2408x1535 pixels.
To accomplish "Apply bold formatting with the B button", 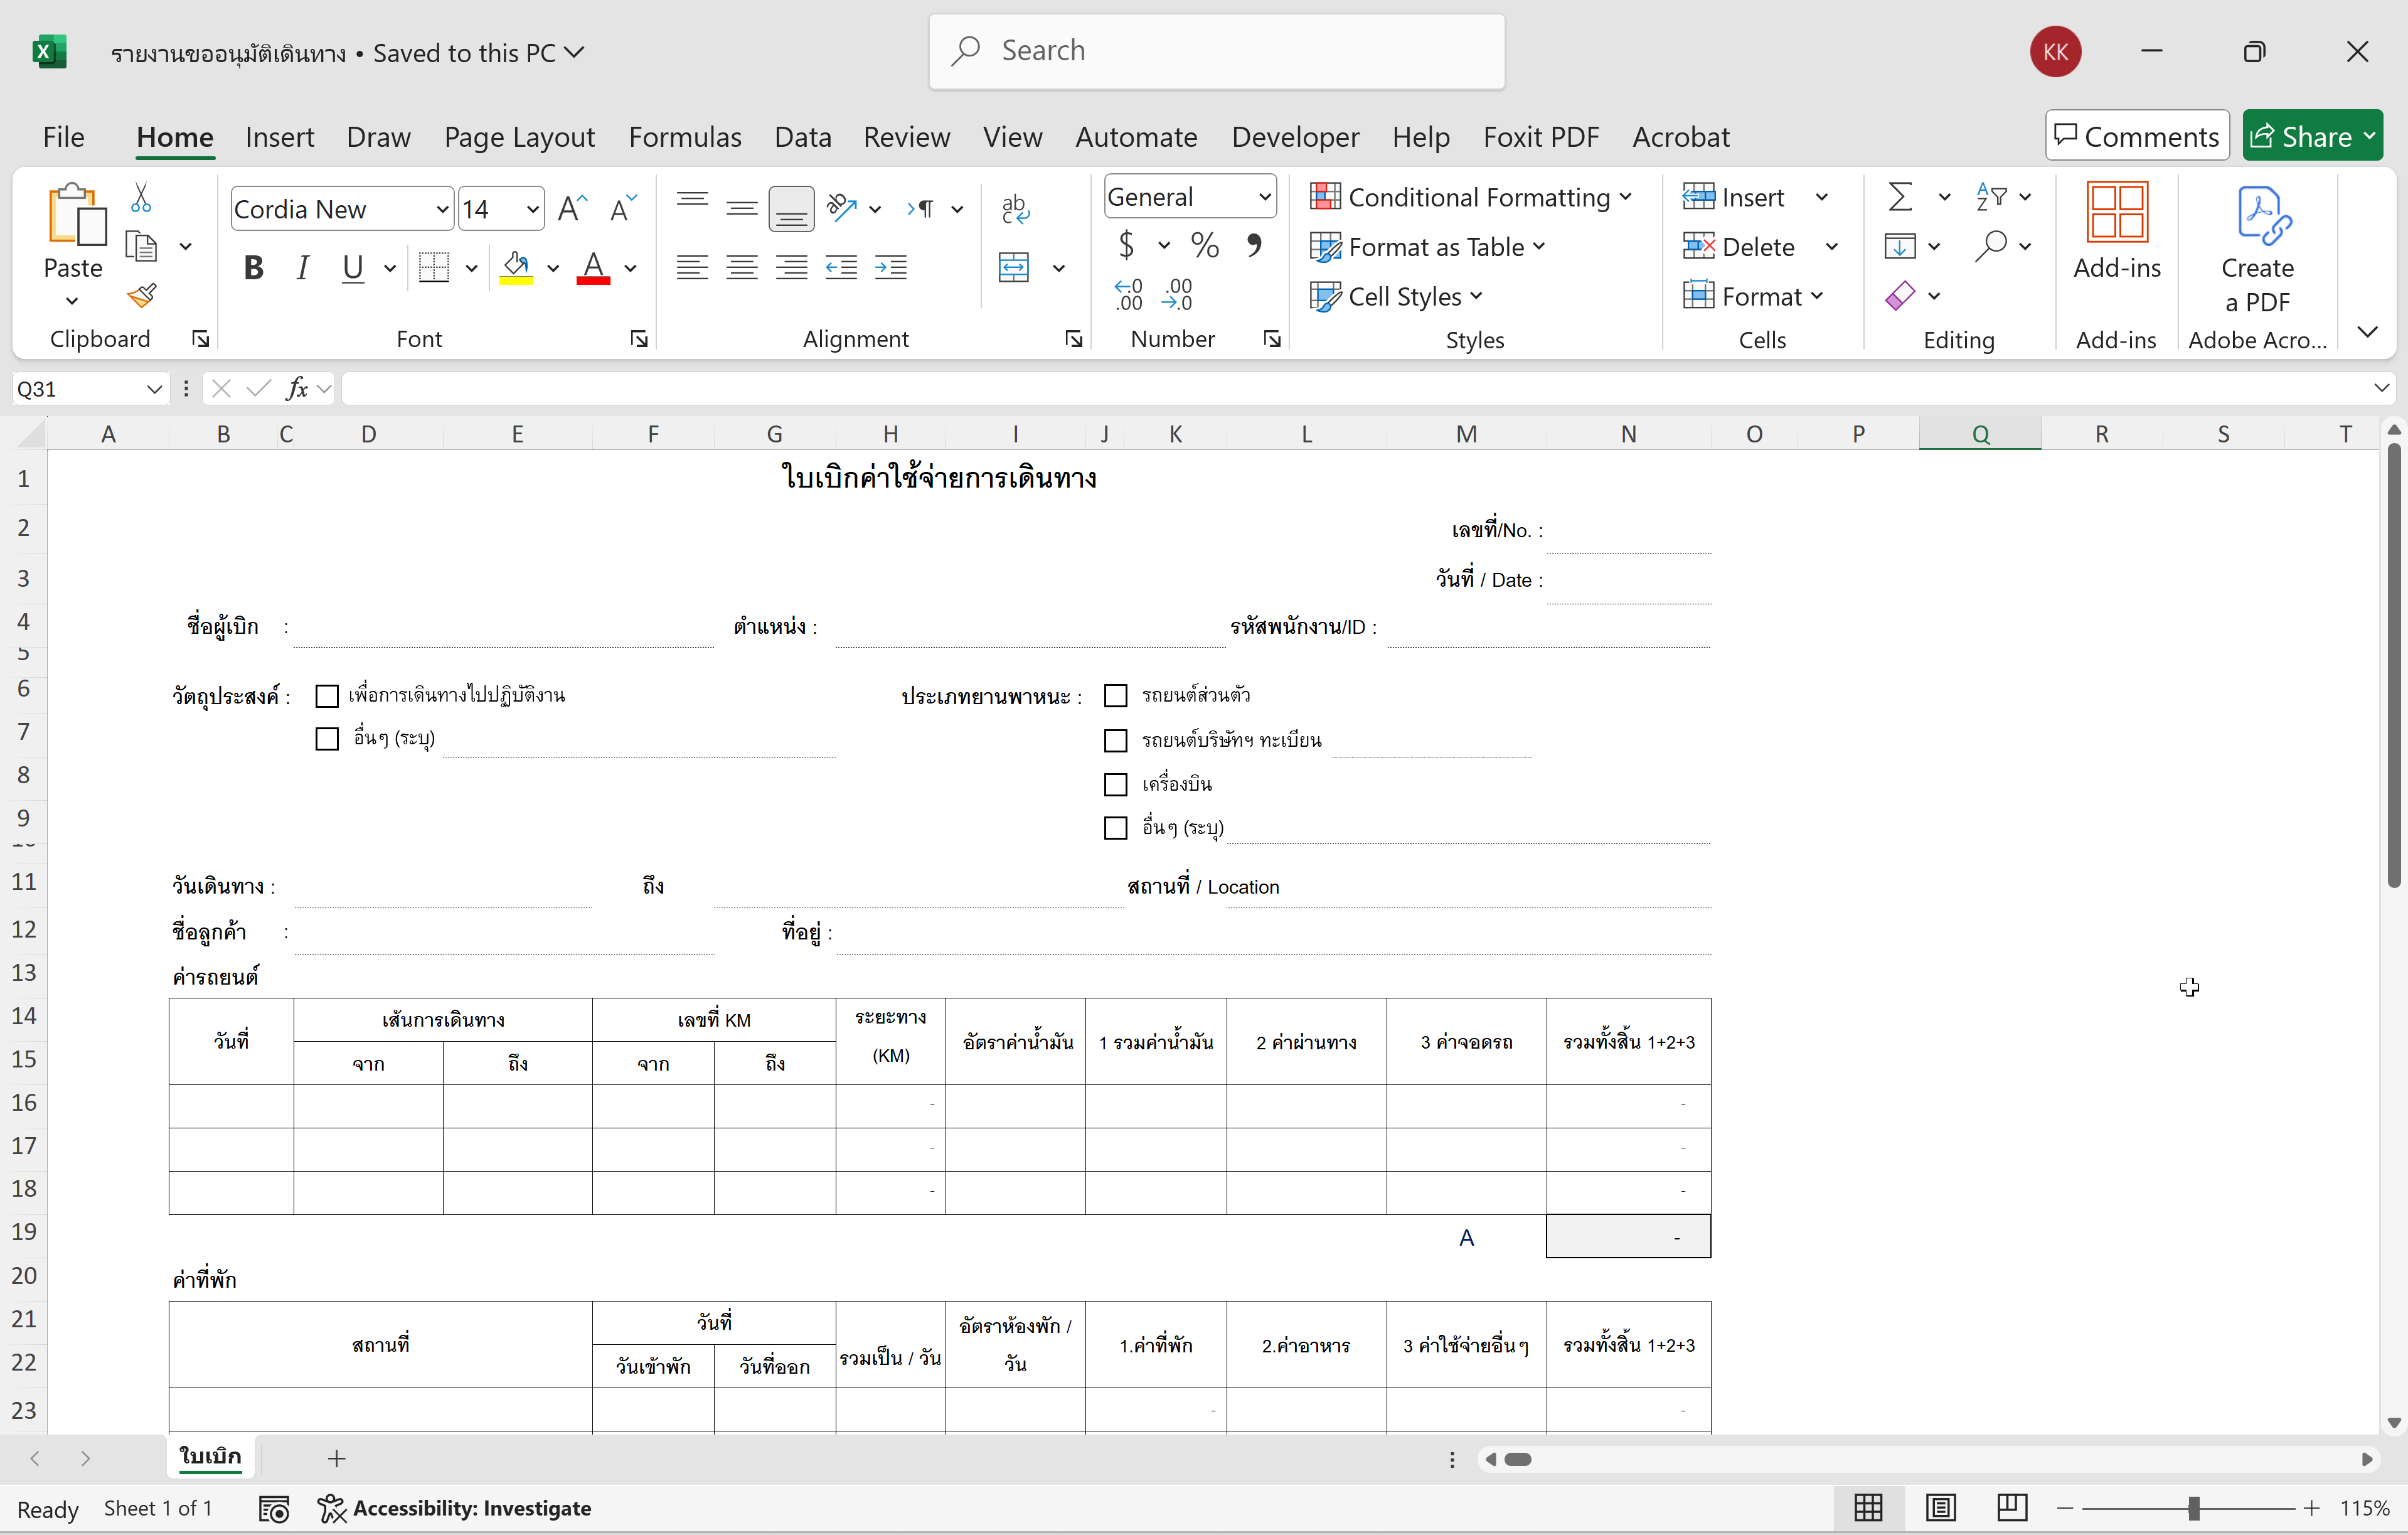I will click(253, 268).
